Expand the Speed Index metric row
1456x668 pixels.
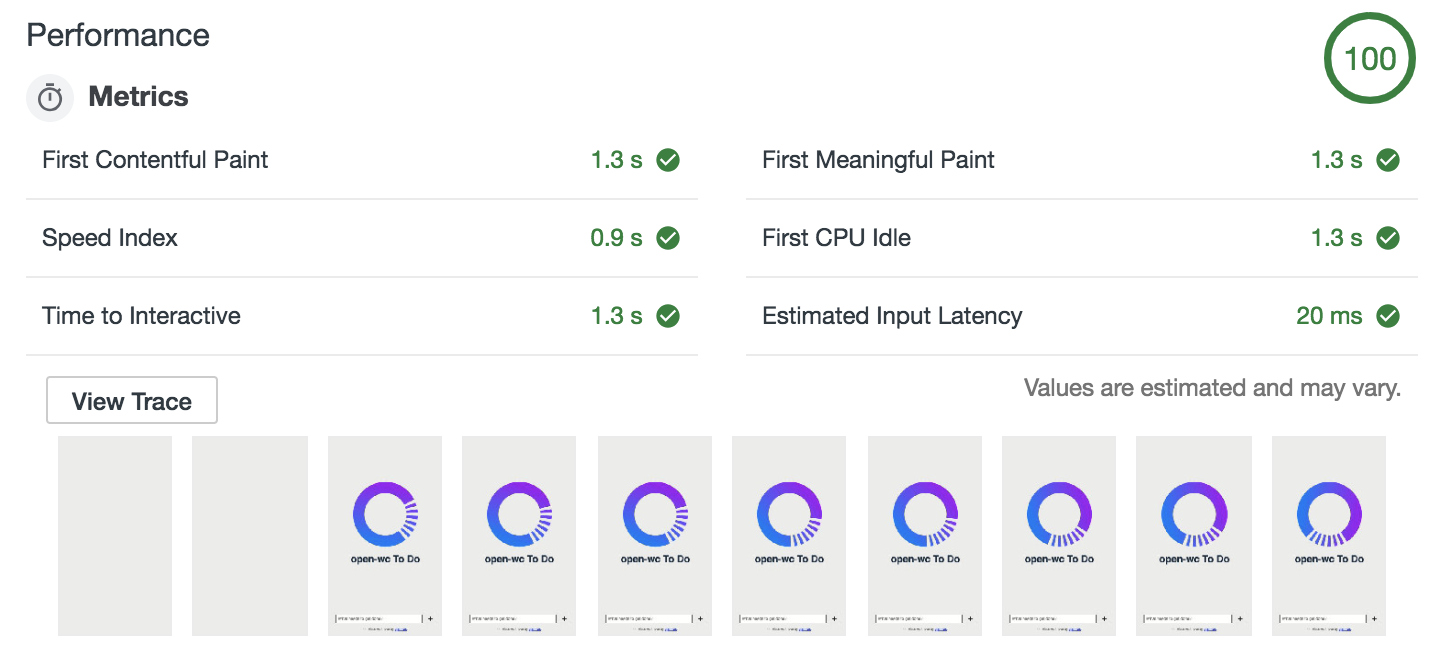coord(362,238)
